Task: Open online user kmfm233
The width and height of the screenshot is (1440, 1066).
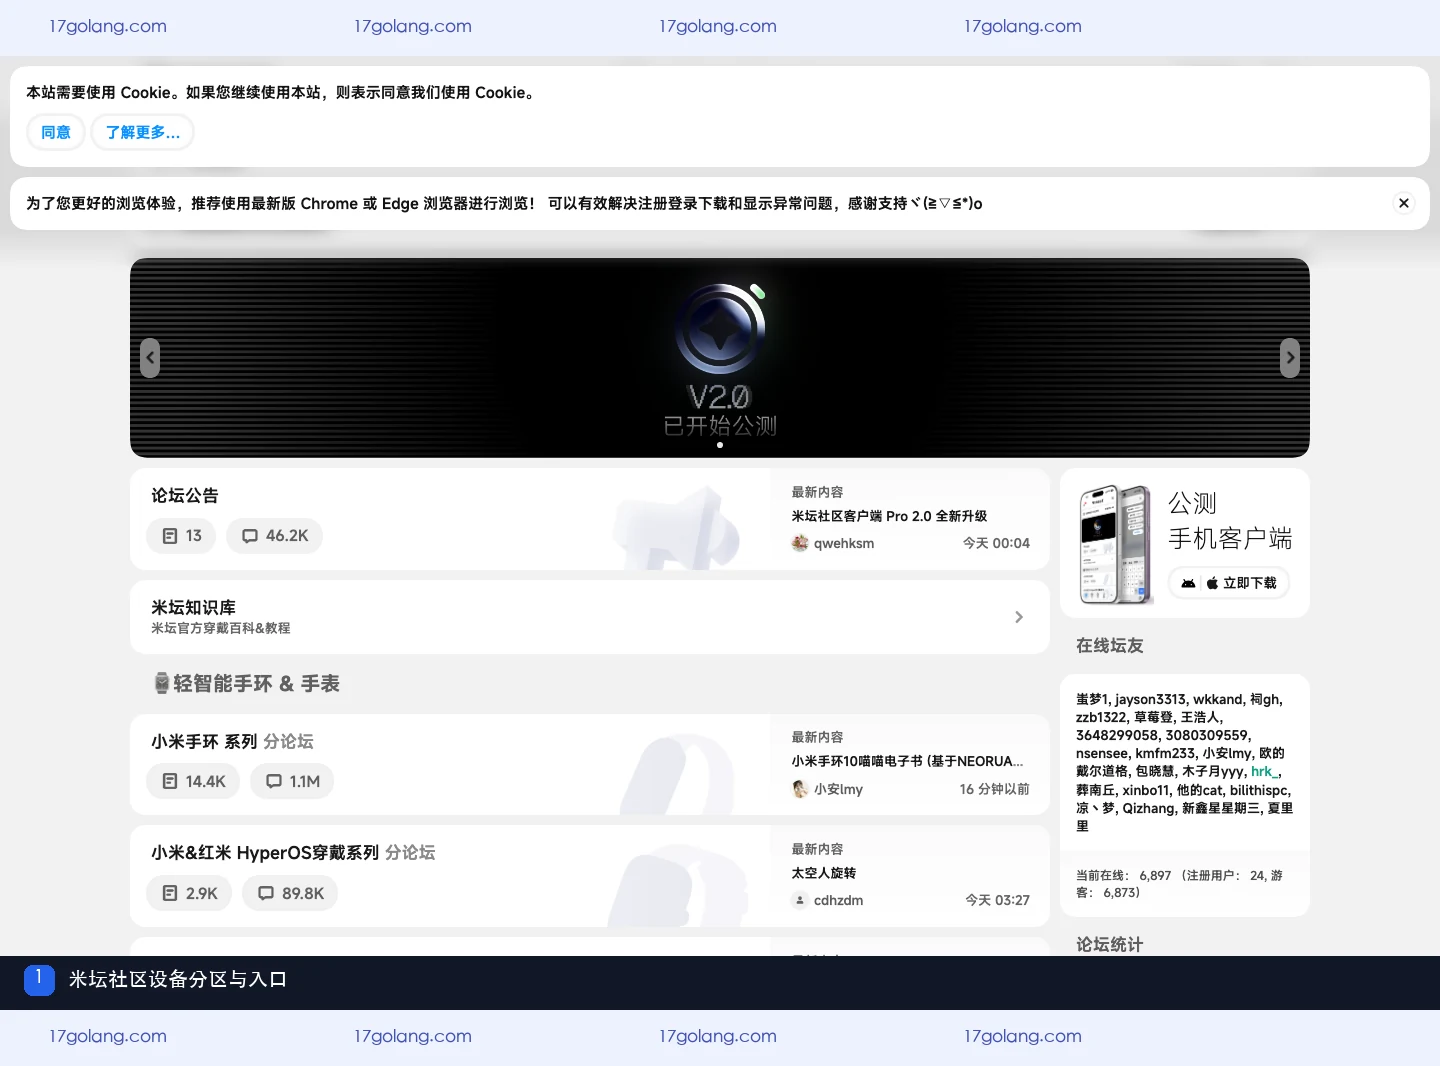Action: click(x=1165, y=753)
